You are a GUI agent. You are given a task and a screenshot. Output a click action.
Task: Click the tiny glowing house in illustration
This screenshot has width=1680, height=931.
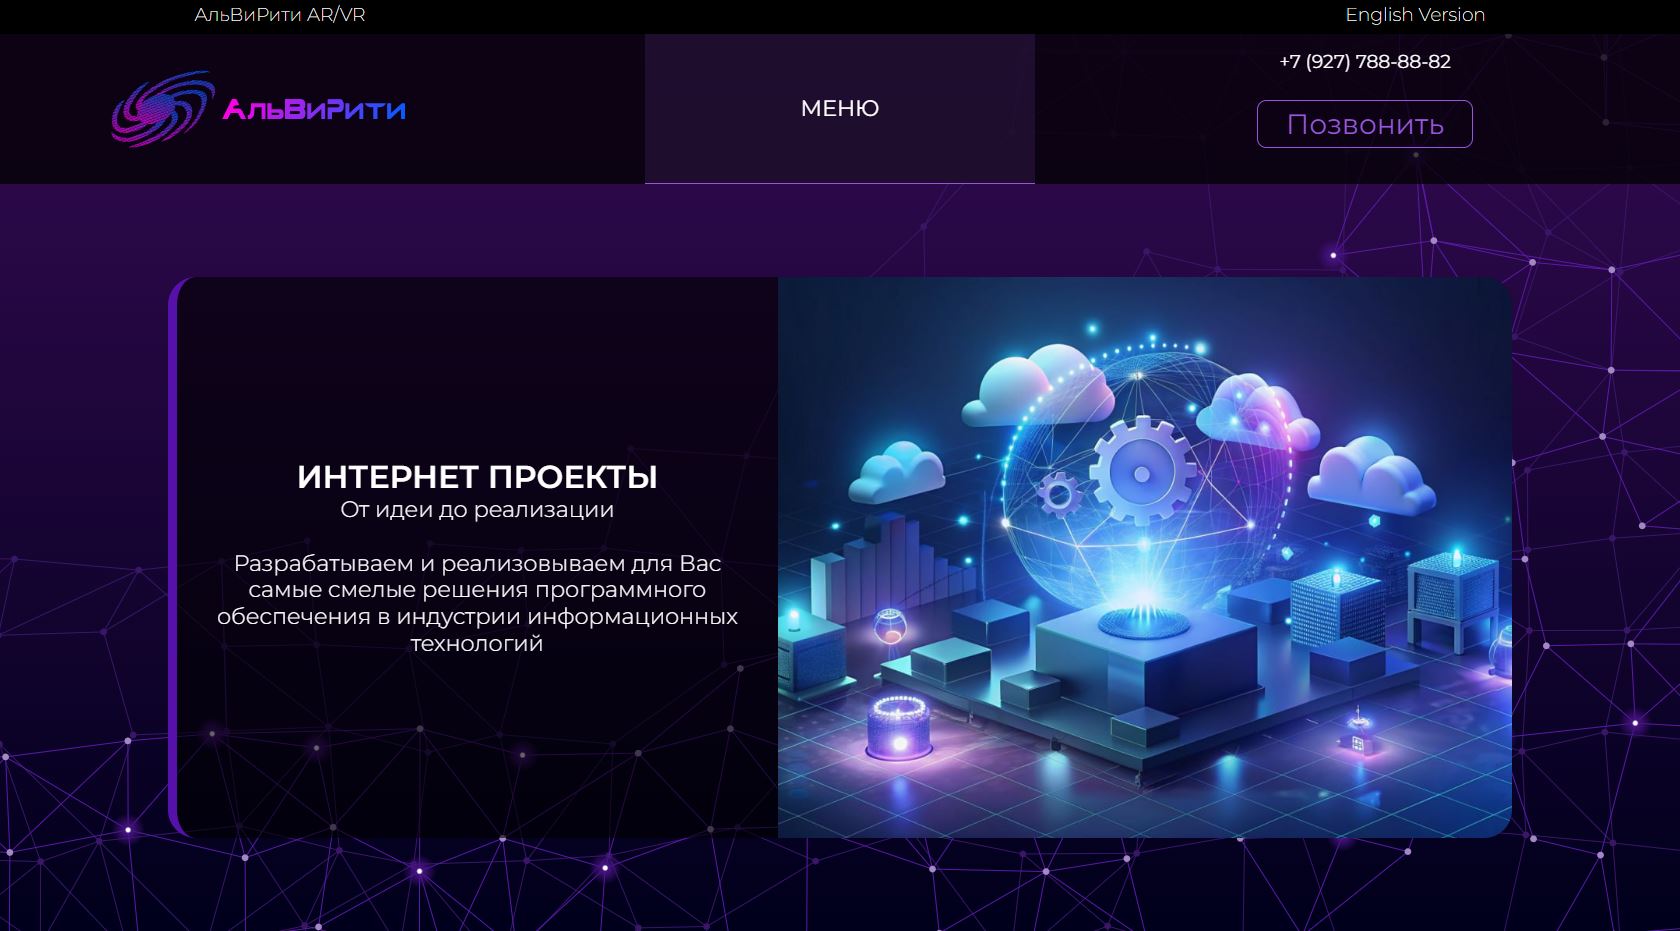[1358, 737]
